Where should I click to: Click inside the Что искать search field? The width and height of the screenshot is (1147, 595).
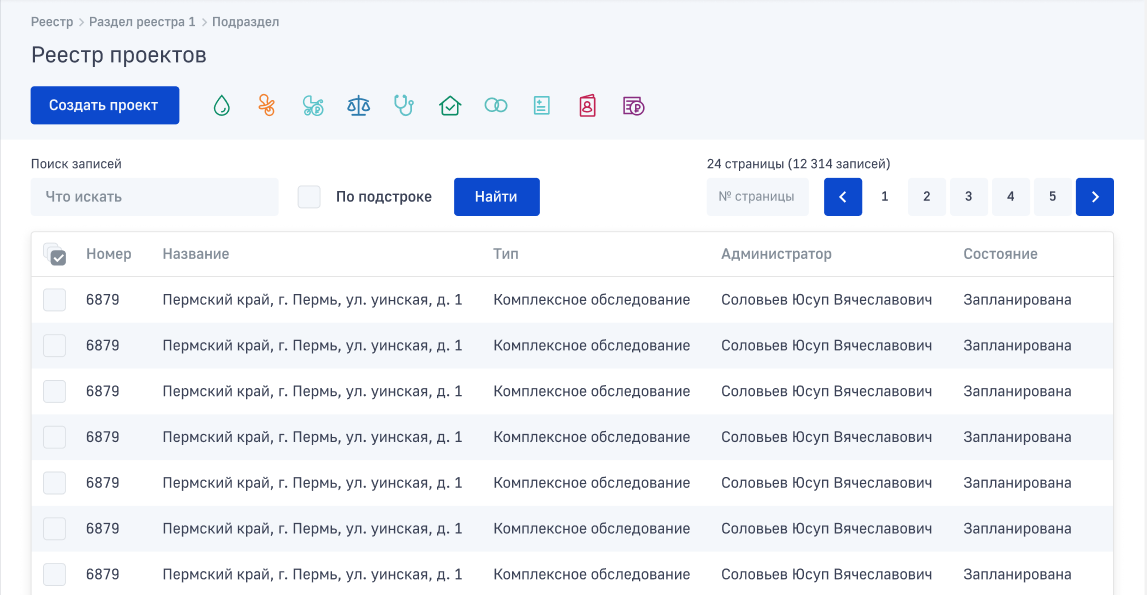[154, 196]
